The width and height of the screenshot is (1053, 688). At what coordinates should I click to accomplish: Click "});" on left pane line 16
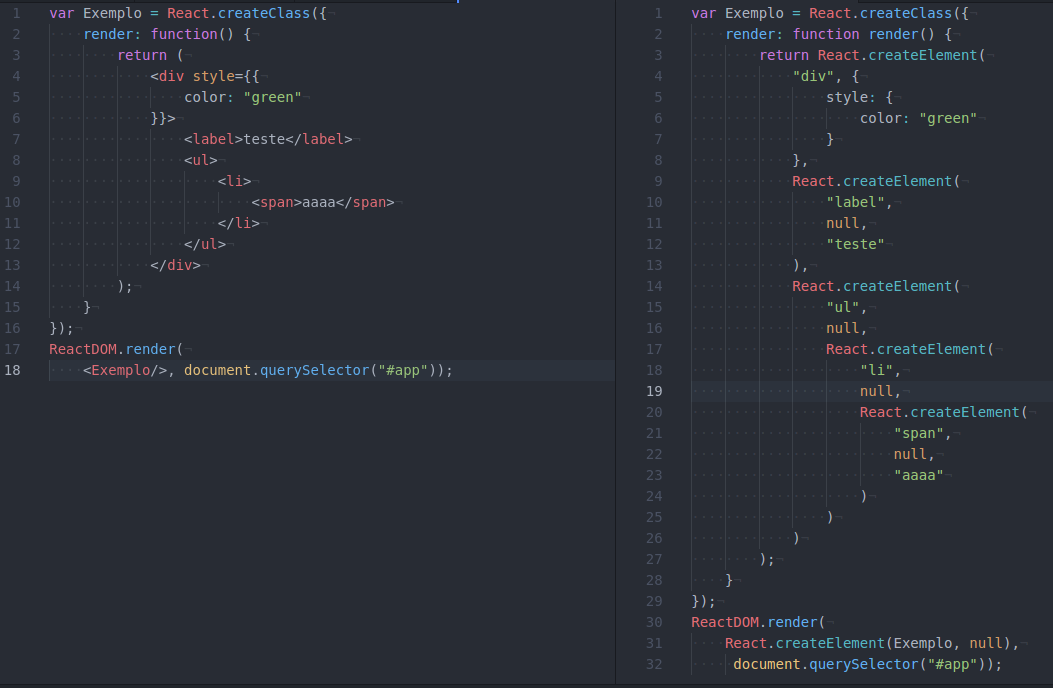[x=61, y=329]
